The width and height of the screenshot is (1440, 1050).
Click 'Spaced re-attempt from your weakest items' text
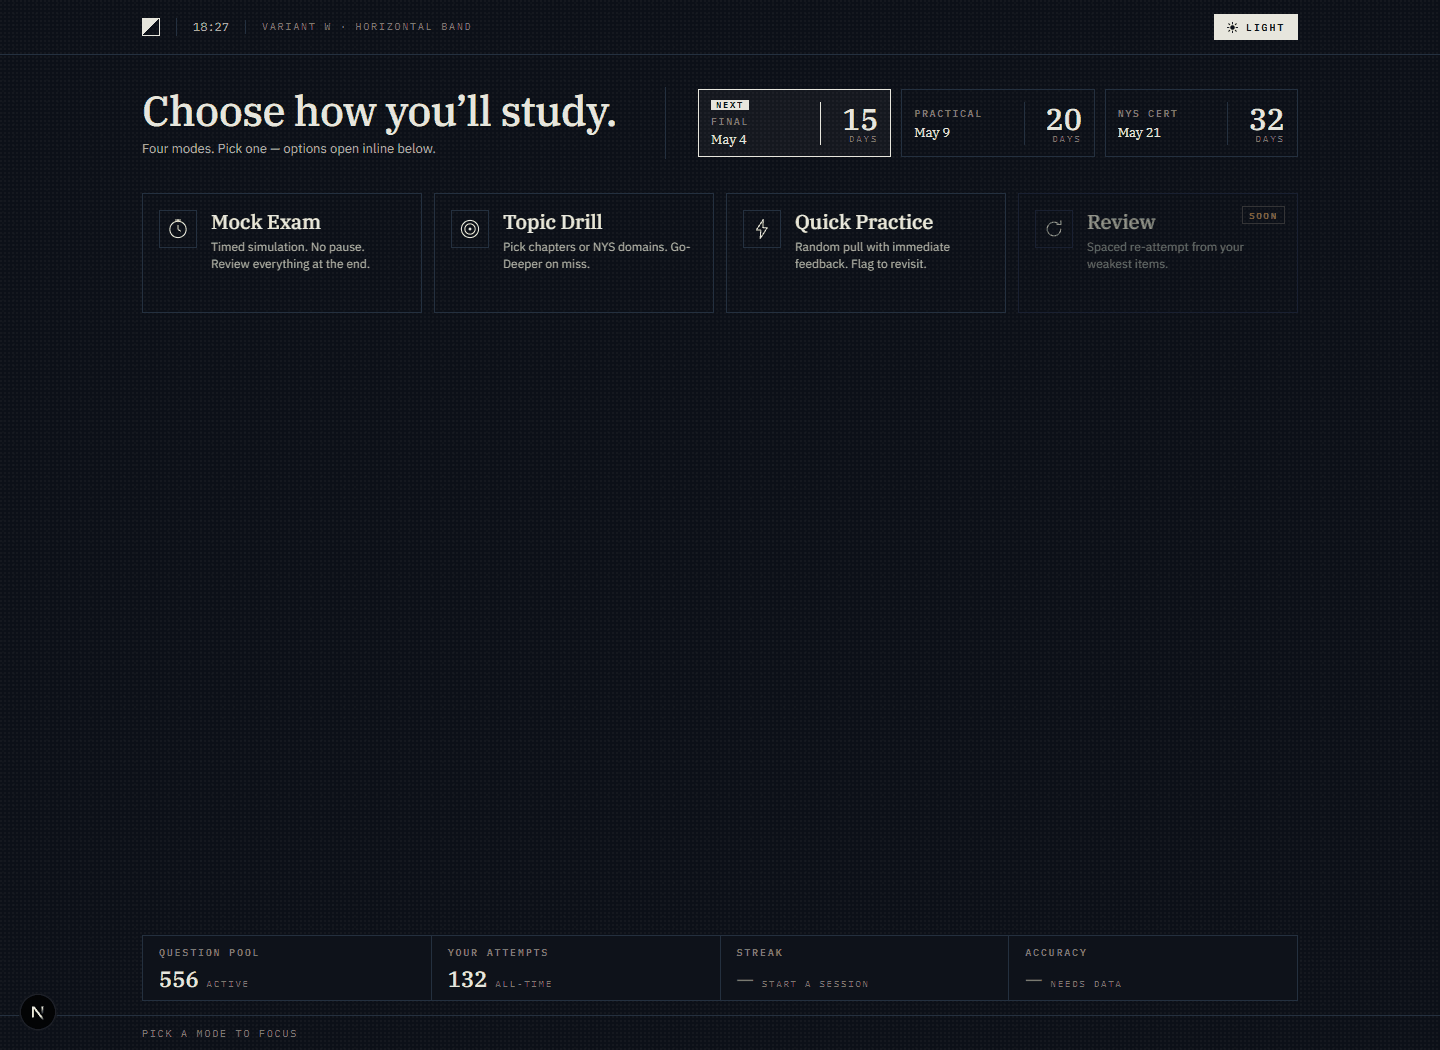1165,255
